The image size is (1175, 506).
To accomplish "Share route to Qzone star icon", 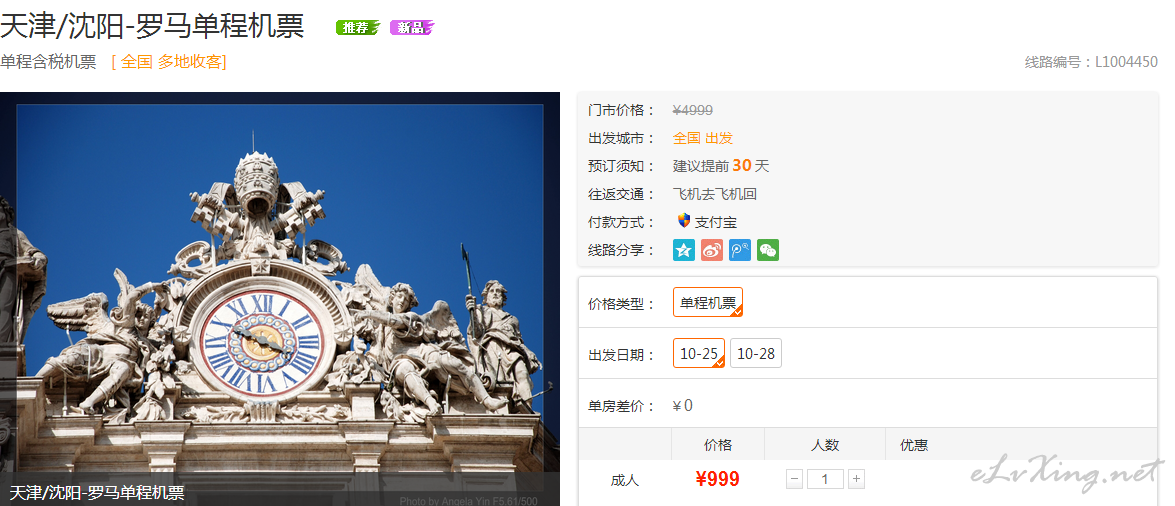I will coord(683,250).
